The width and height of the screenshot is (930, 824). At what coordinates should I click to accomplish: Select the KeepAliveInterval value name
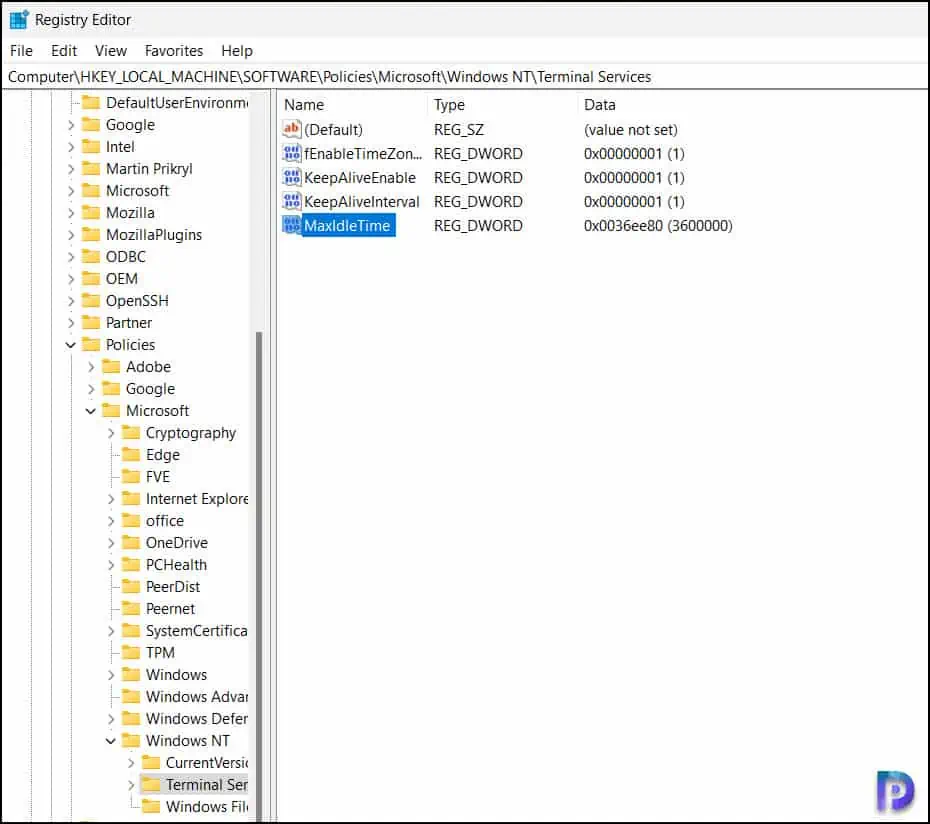pos(361,202)
